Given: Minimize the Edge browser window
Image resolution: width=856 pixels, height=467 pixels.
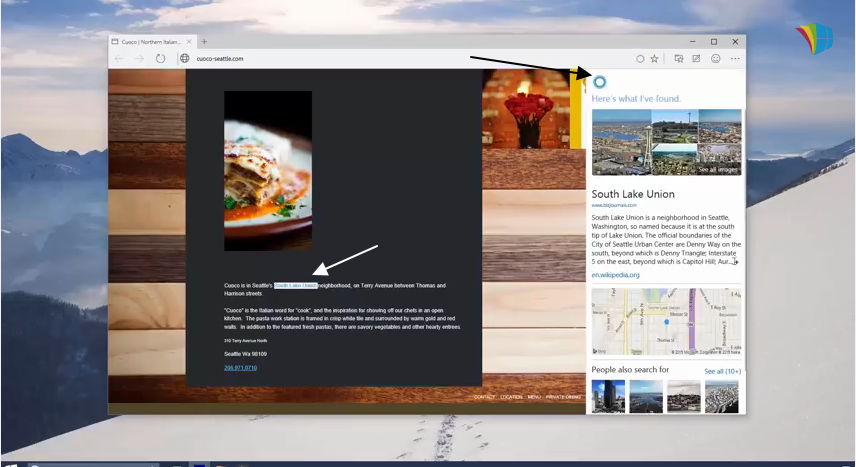Looking at the screenshot, I should point(692,42).
